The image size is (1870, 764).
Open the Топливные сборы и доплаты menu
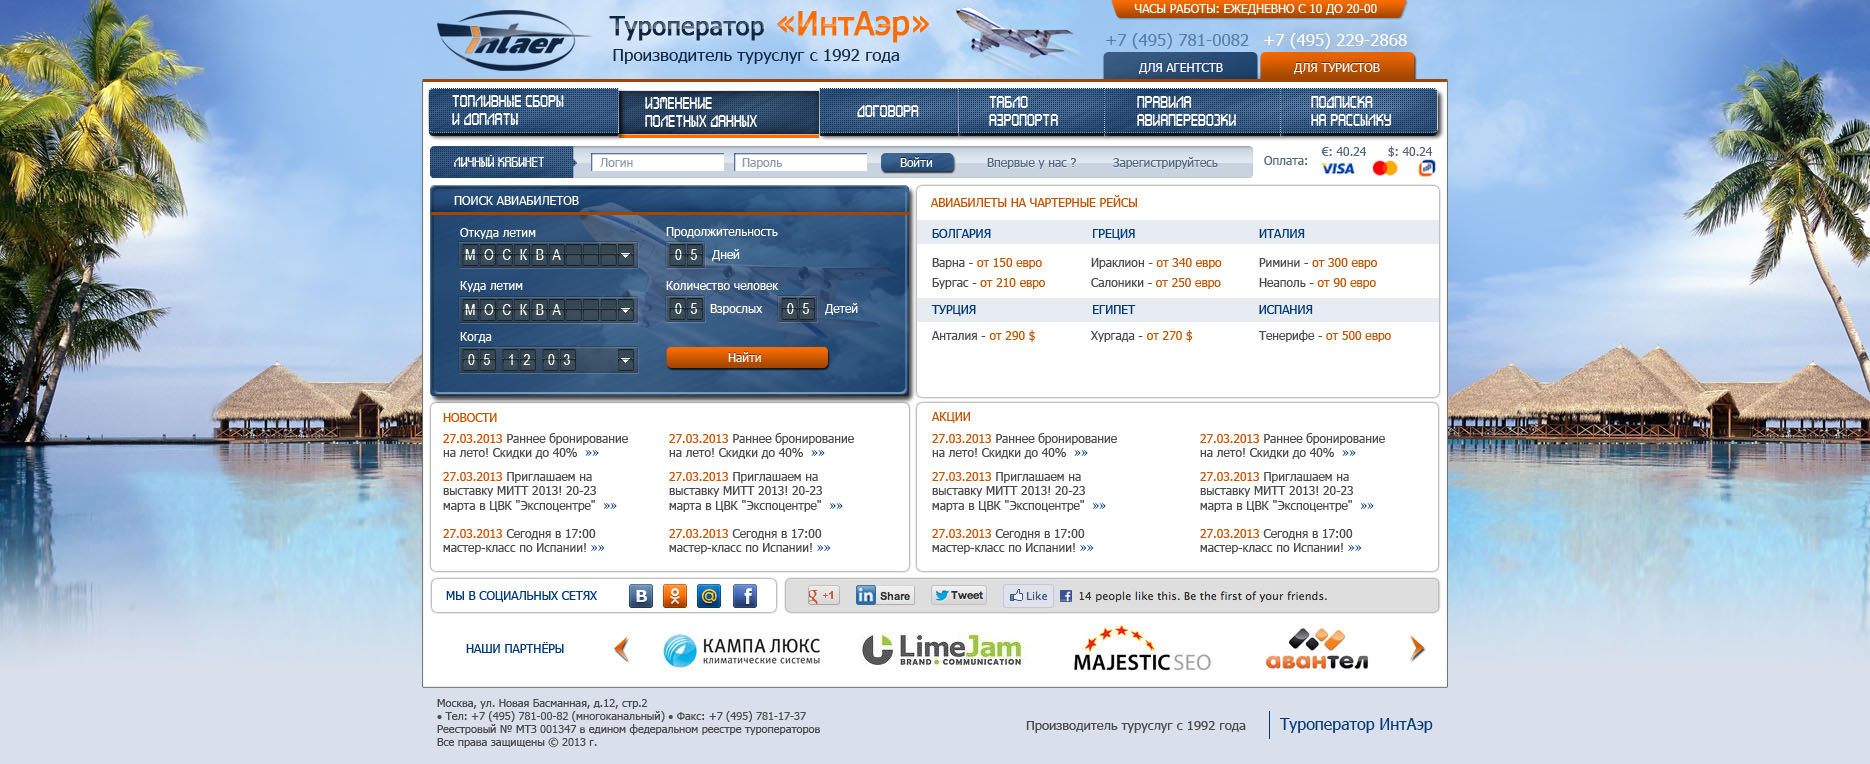[524, 111]
